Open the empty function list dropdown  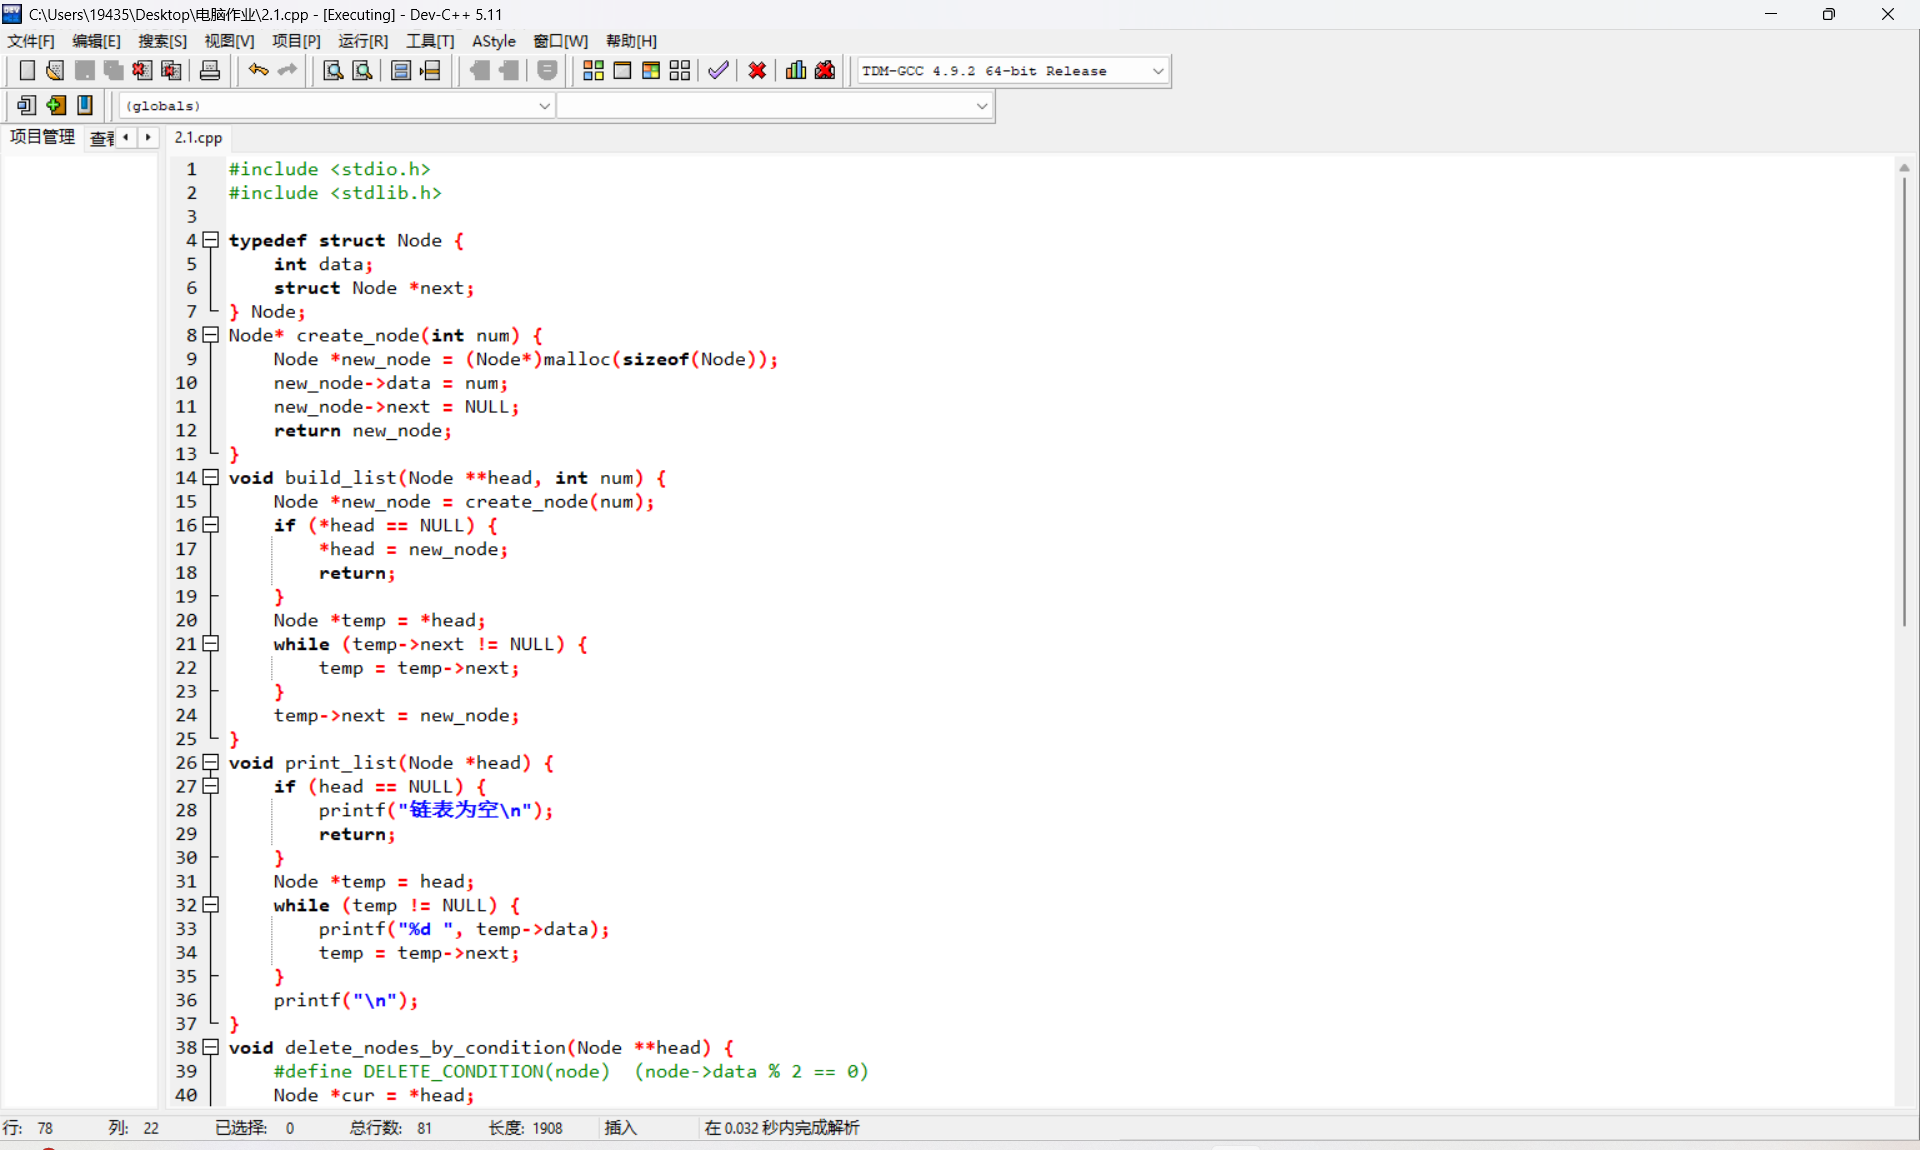[981, 106]
